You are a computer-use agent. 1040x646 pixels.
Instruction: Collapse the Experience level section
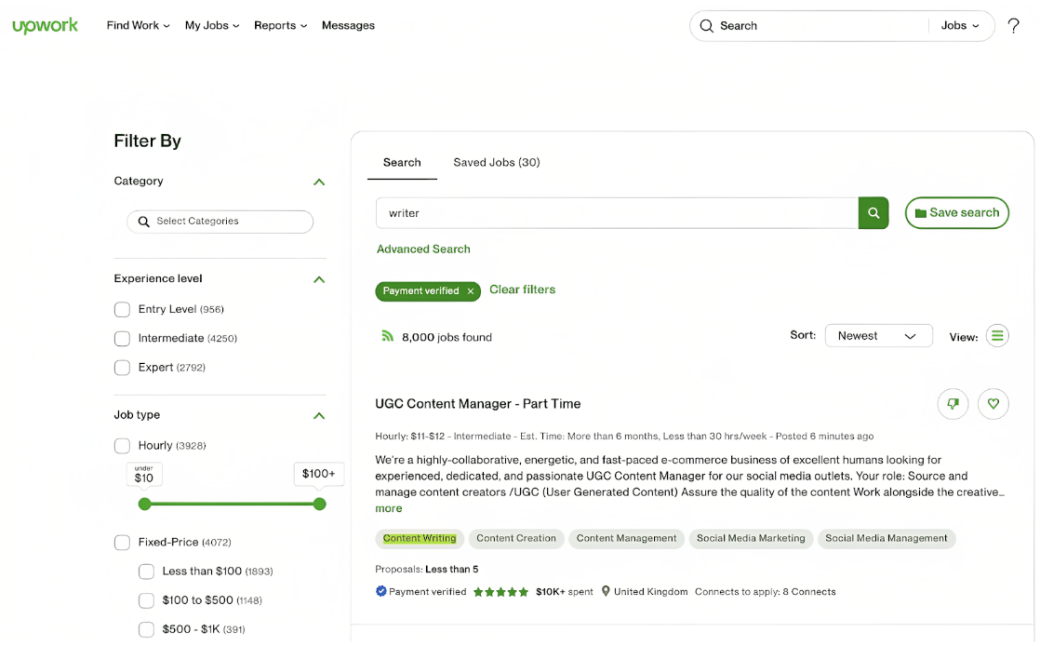[318, 279]
